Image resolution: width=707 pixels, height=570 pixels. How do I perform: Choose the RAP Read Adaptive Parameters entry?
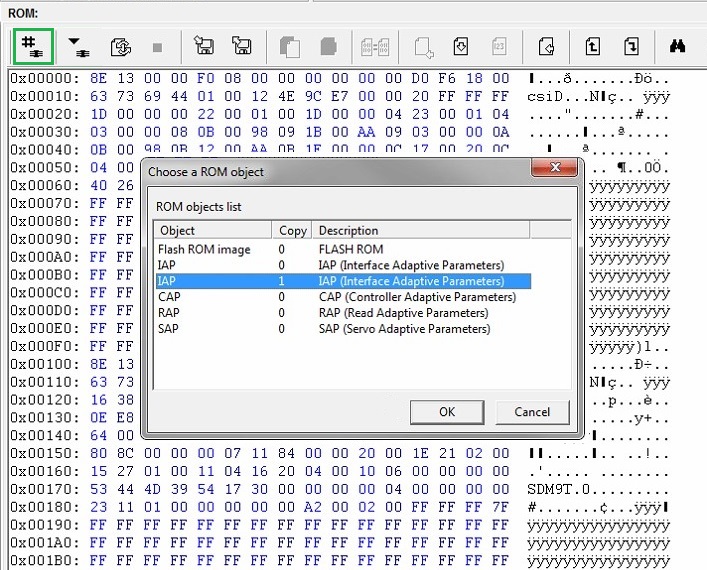(x=204, y=313)
